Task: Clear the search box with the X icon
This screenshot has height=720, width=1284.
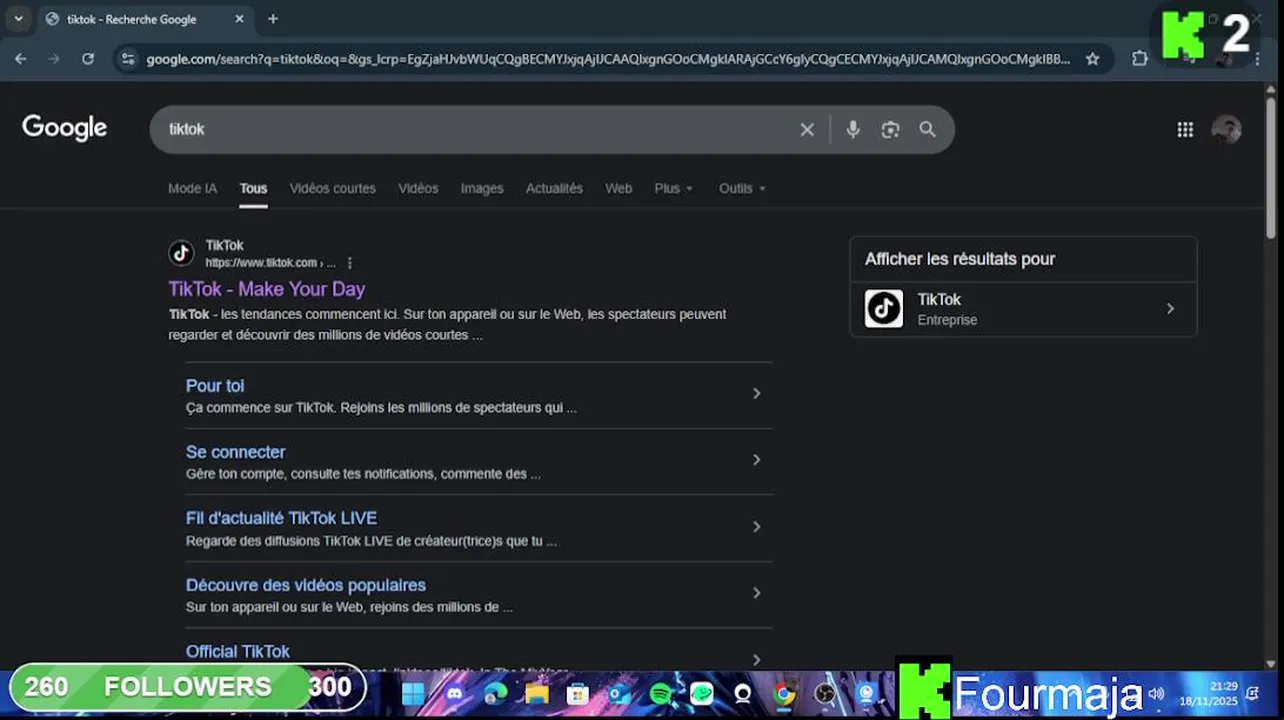Action: pos(807,129)
